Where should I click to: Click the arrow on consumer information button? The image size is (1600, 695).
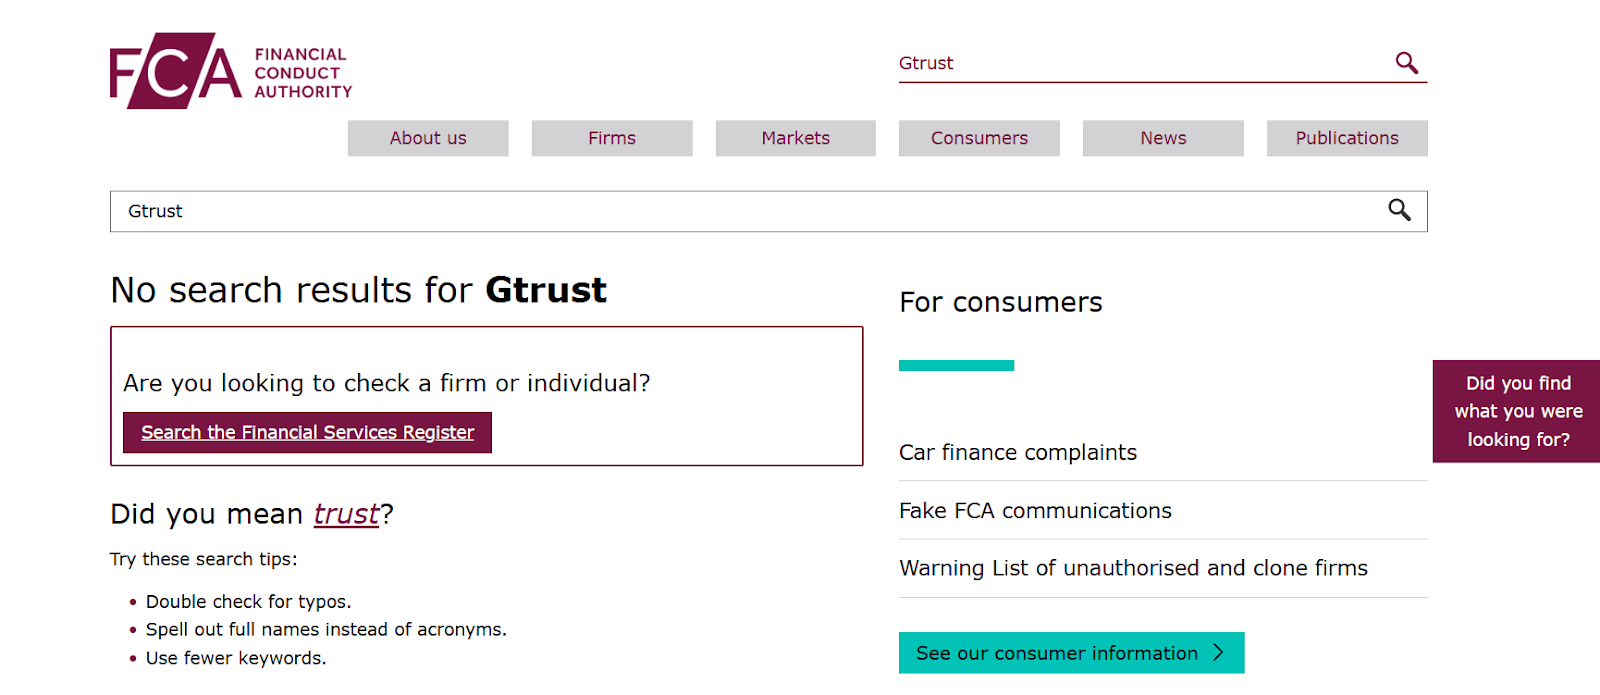tap(1220, 652)
